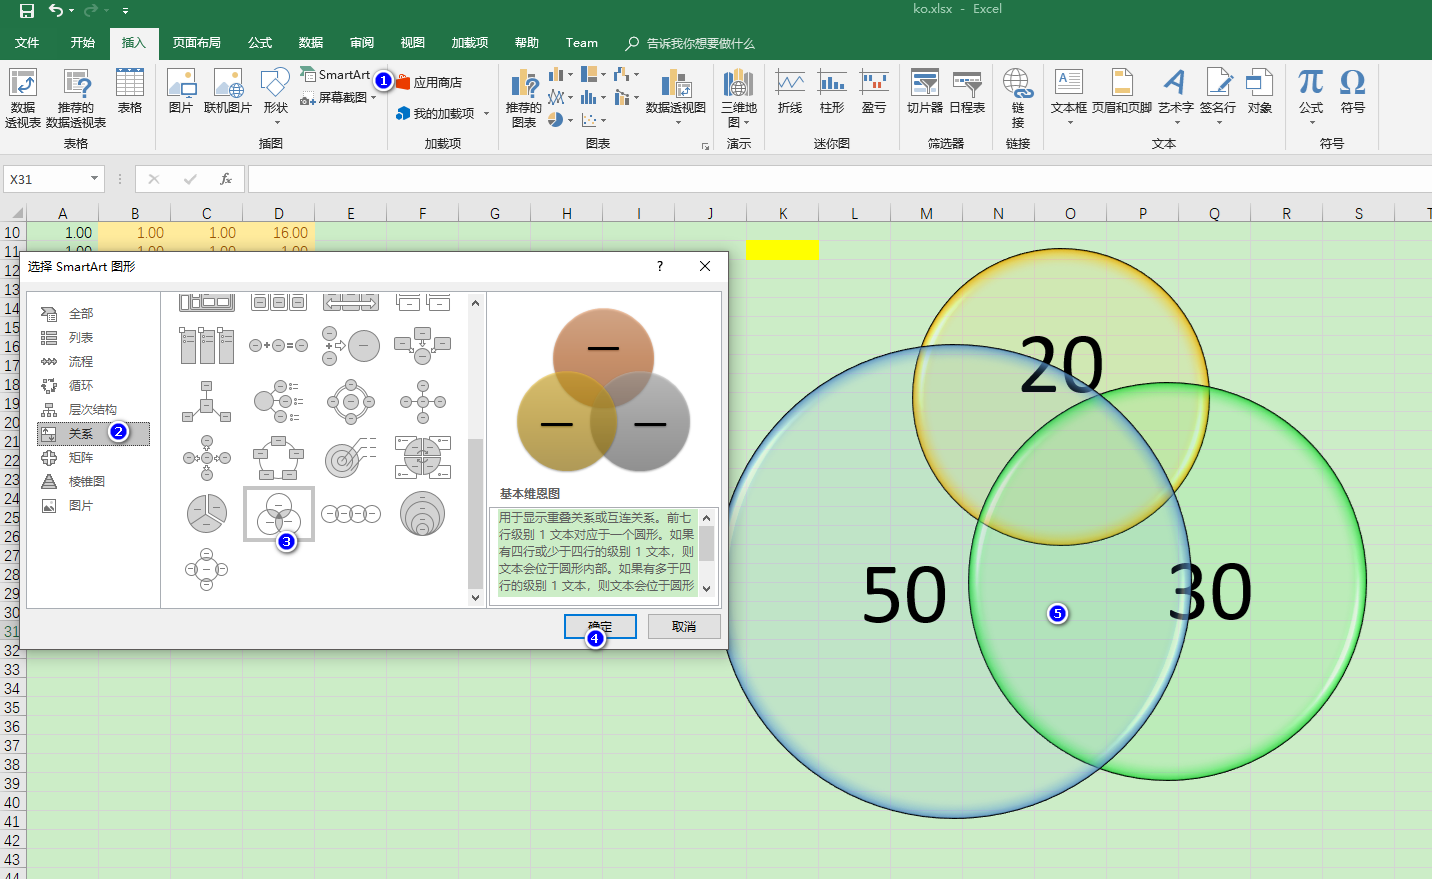The height and width of the screenshot is (879, 1432).
Task: Choose the Linear Venn layout thumbnail
Action: click(351, 514)
